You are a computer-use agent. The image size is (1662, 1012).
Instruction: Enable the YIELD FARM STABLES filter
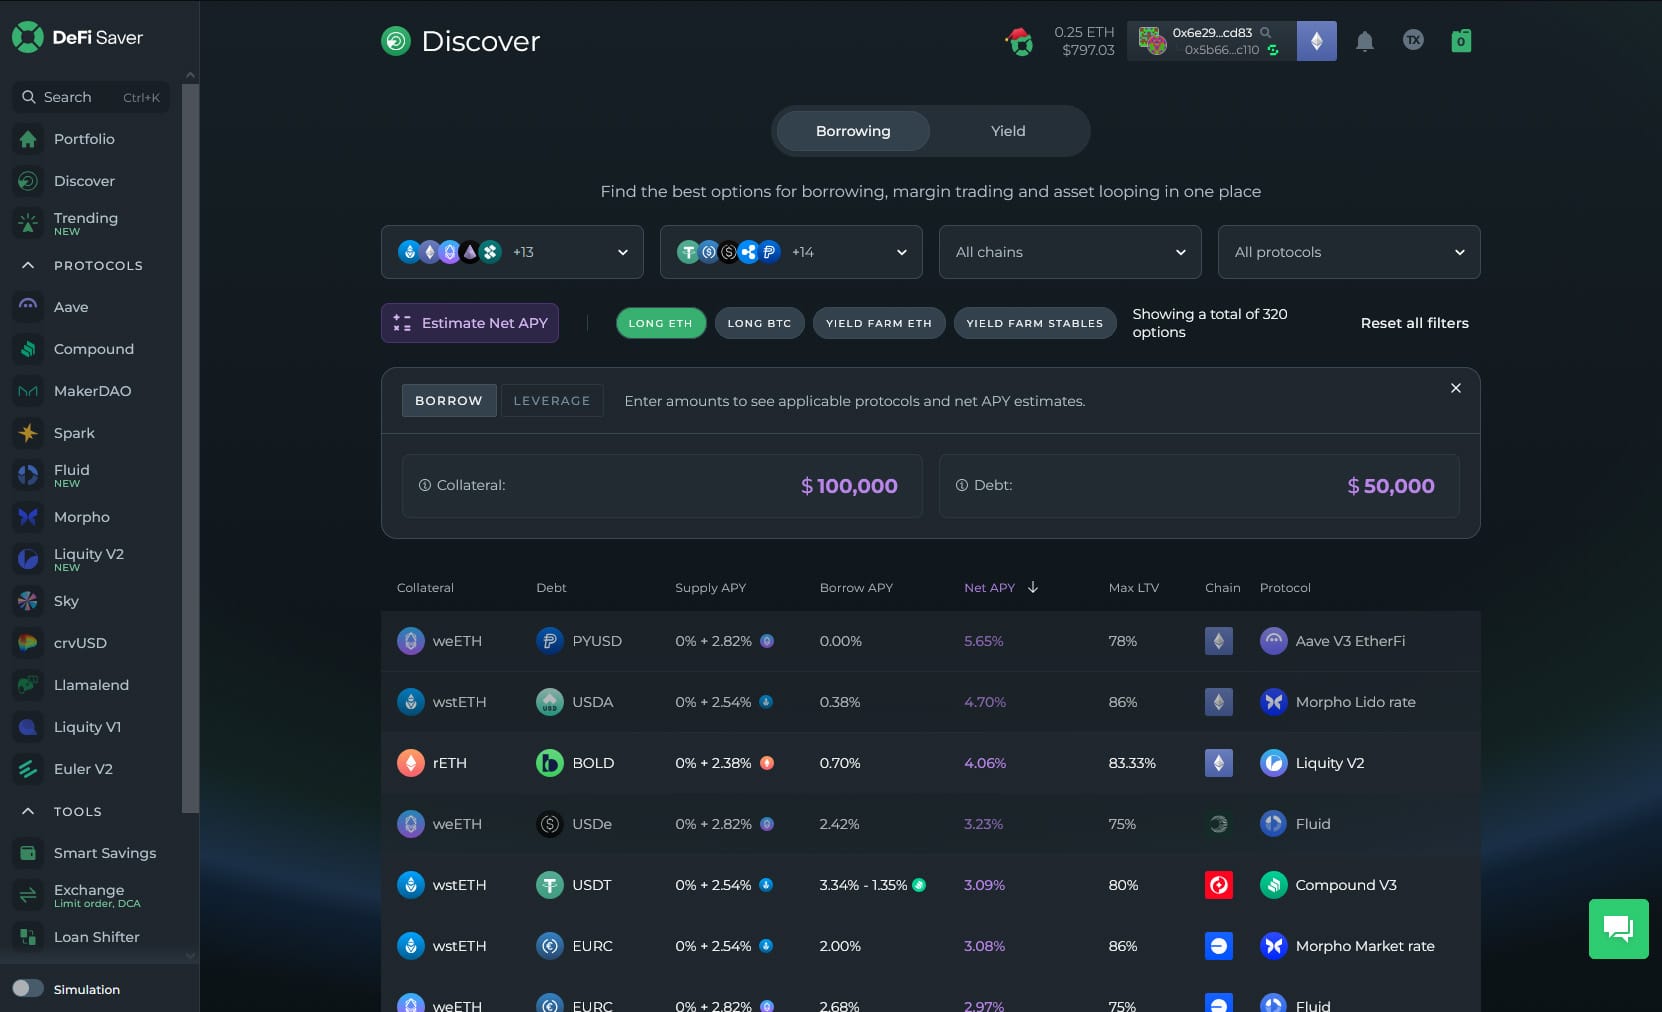(x=1034, y=323)
